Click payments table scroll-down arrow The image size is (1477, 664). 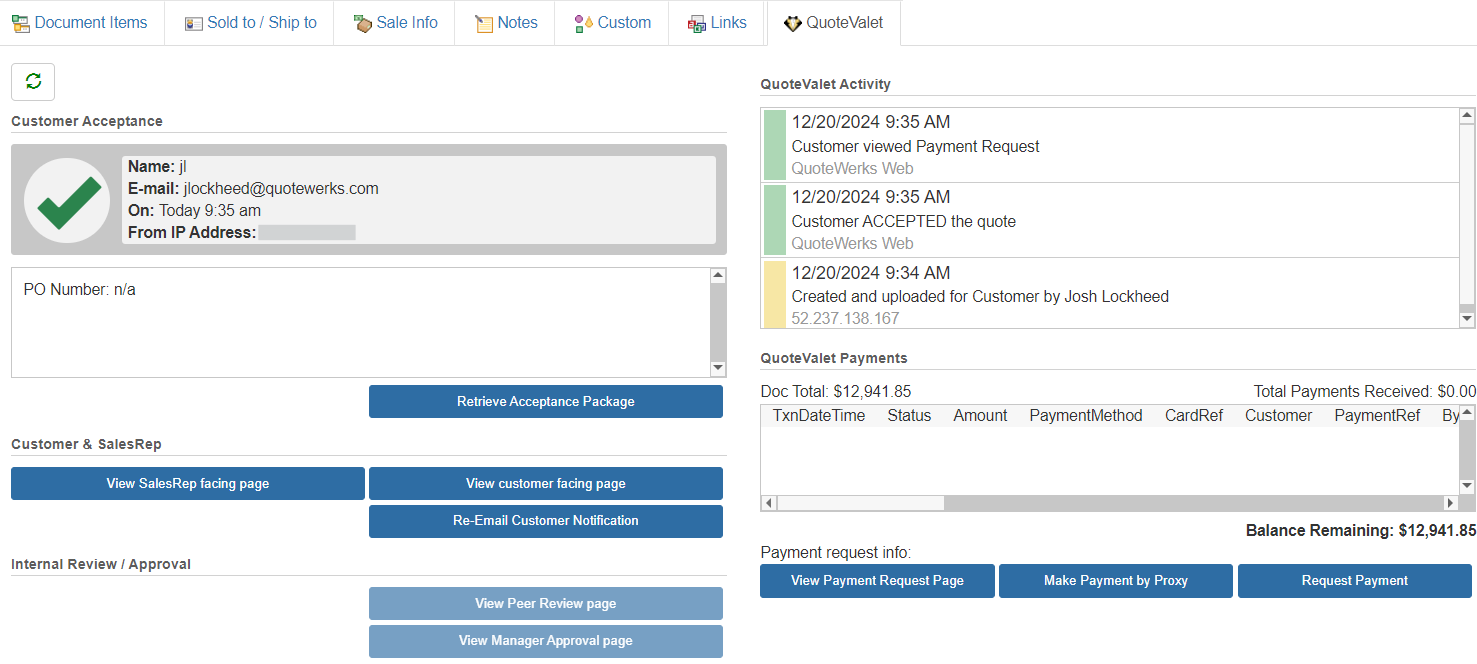(x=1467, y=486)
